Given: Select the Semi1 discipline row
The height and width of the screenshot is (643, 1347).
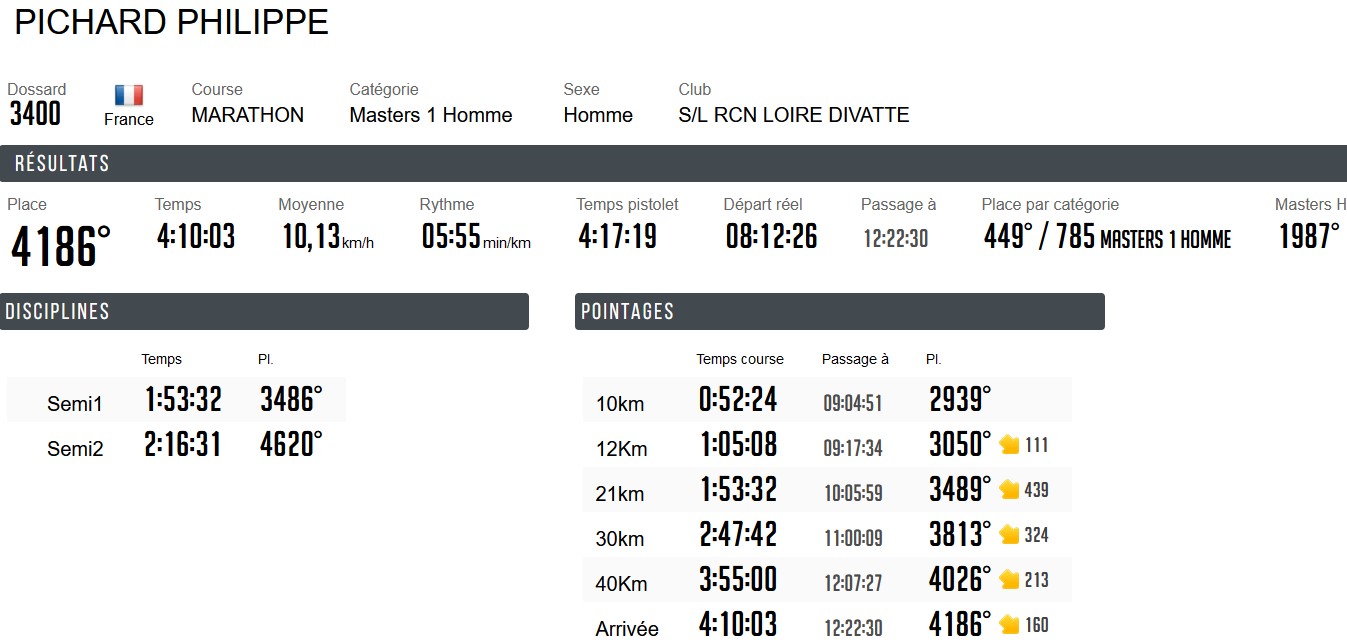Looking at the screenshot, I should click(x=176, y=400).
